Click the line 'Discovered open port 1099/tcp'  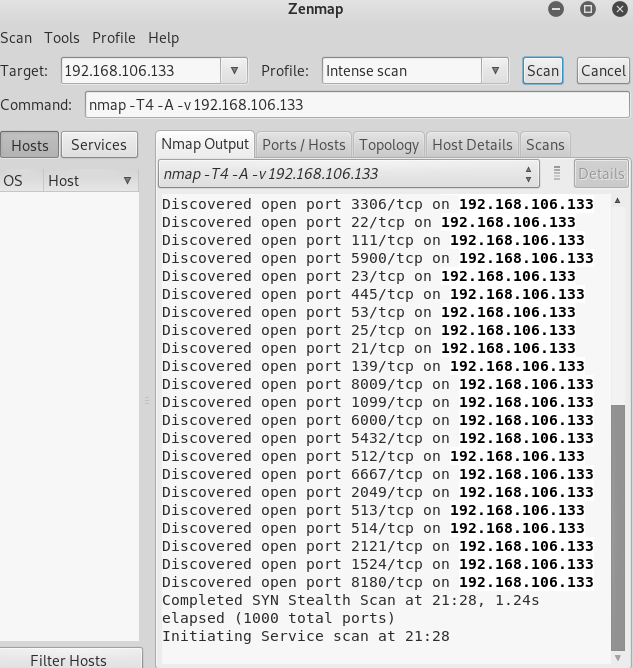pyautogui.click(x=377, y=402)
